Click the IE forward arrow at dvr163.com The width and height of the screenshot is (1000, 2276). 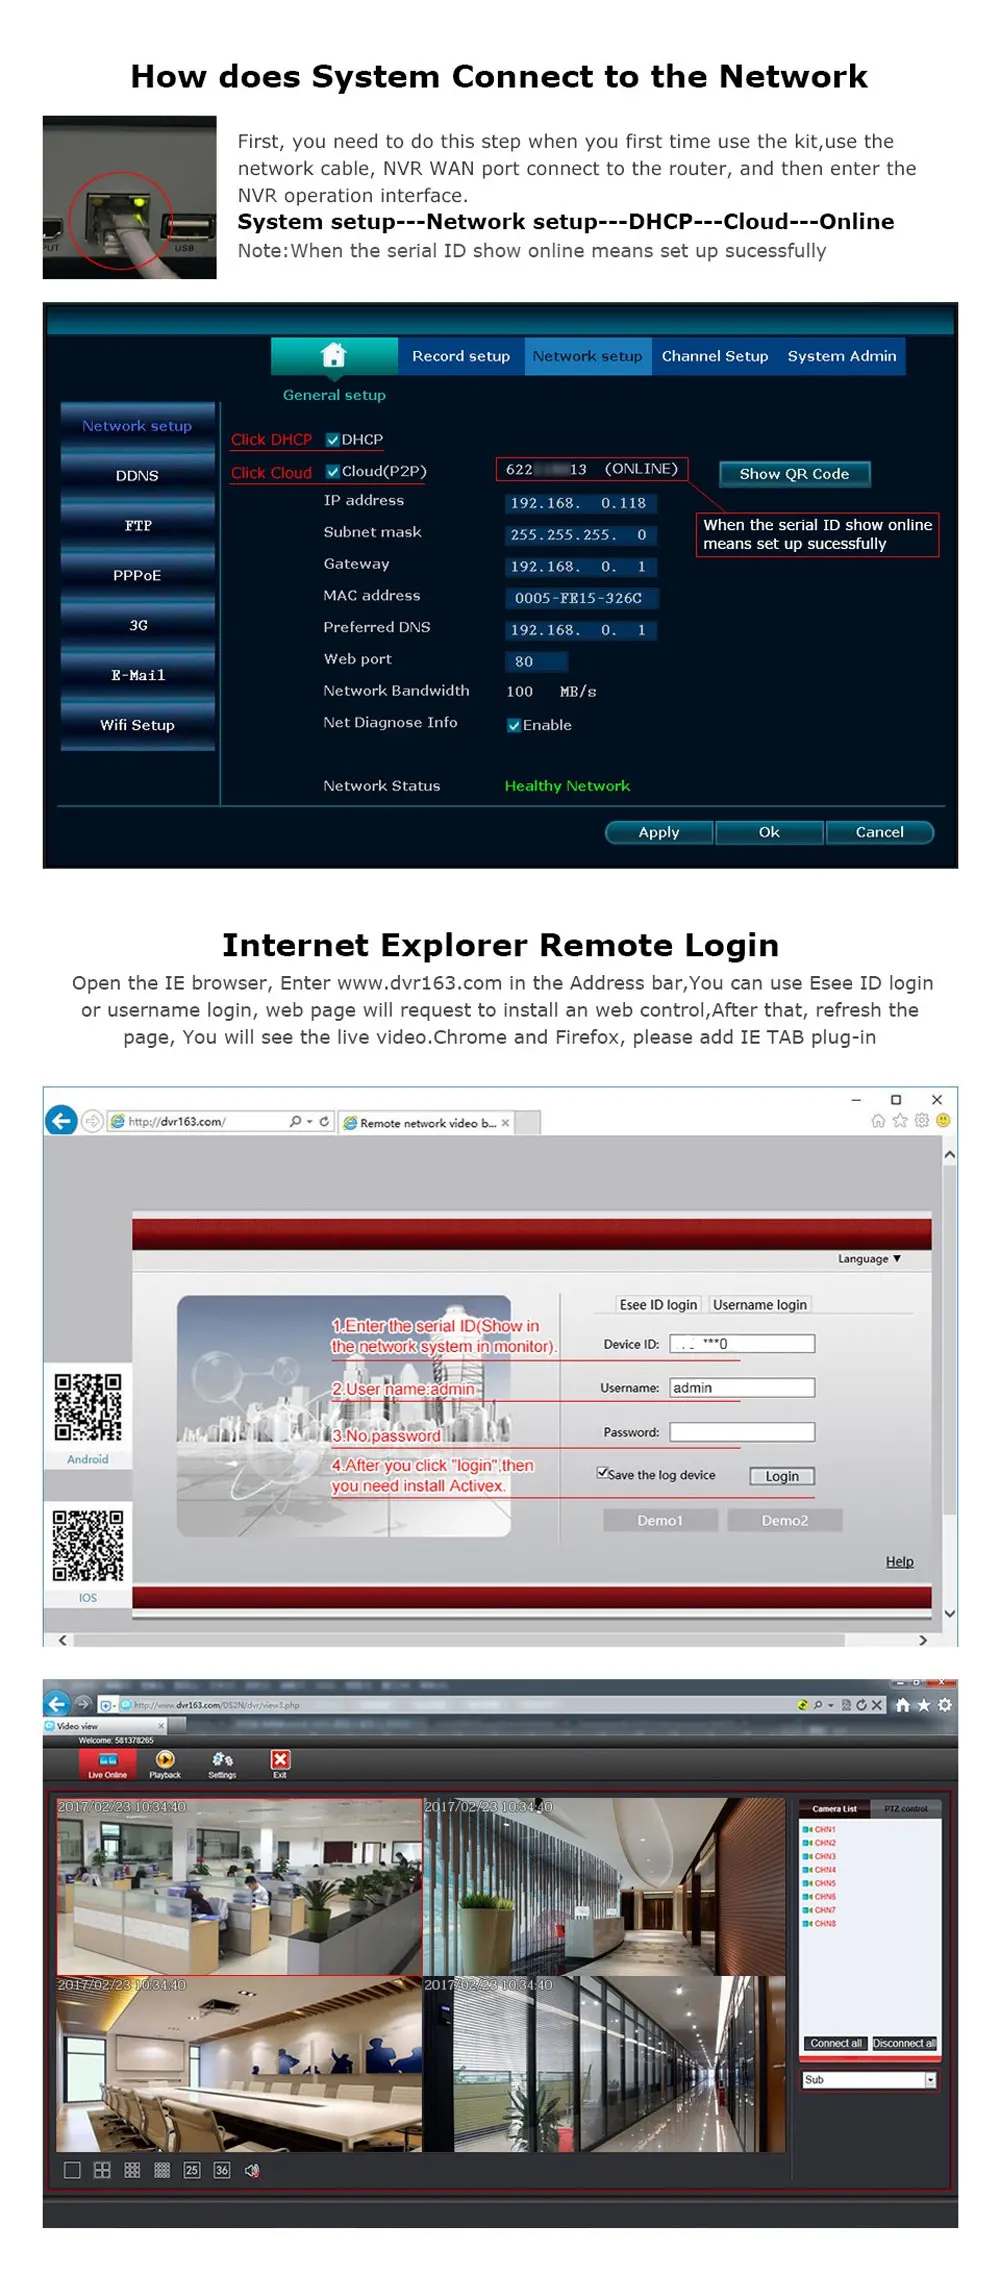click(x=92, y=1121)
